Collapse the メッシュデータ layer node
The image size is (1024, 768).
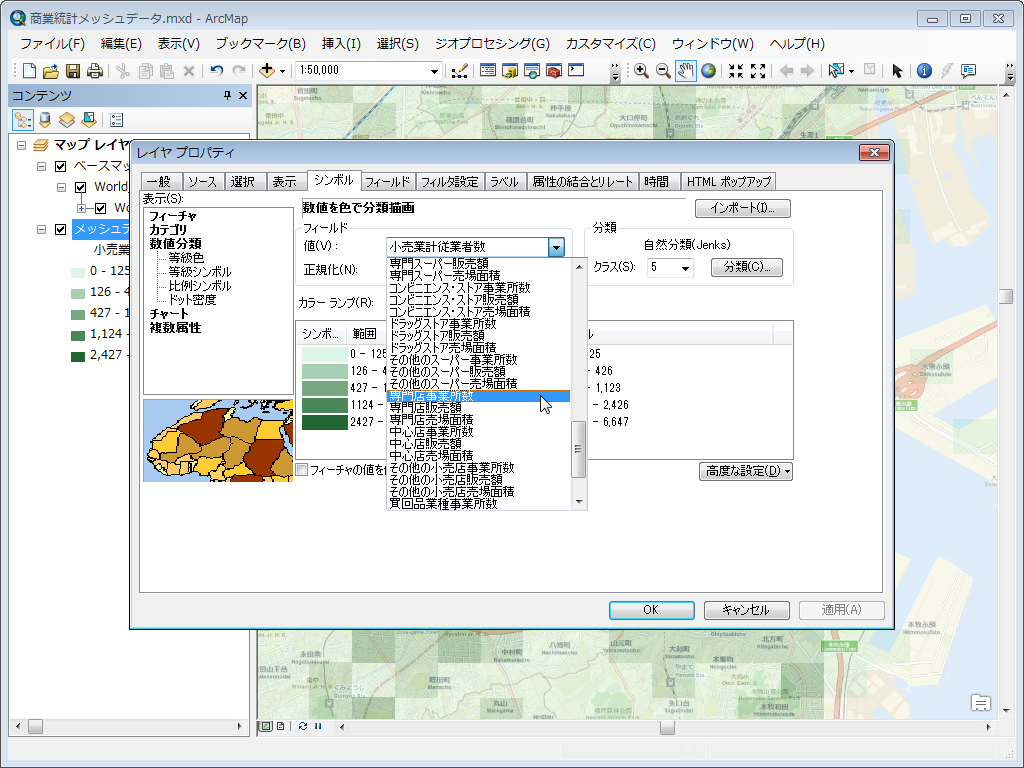41,229
